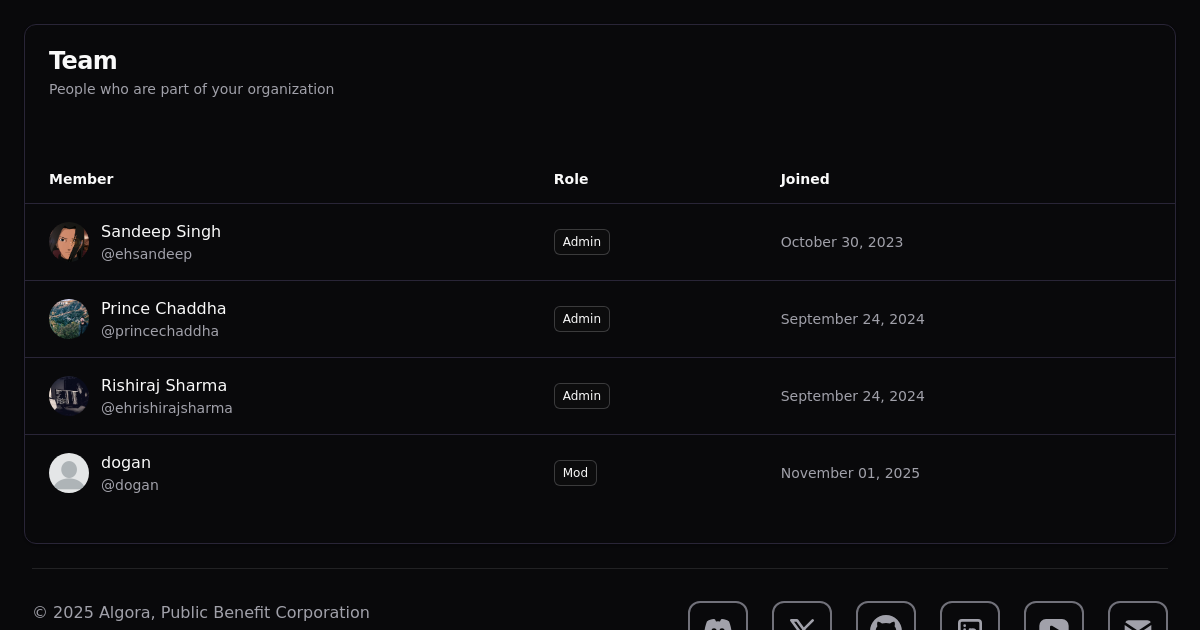Click the Joined column header
1200x630 pixels.
(805, 179)
